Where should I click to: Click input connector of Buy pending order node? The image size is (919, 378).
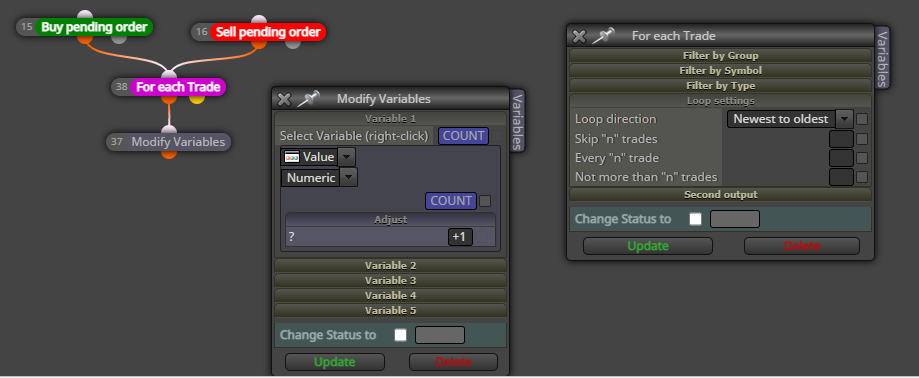click(x=85, y=15)
